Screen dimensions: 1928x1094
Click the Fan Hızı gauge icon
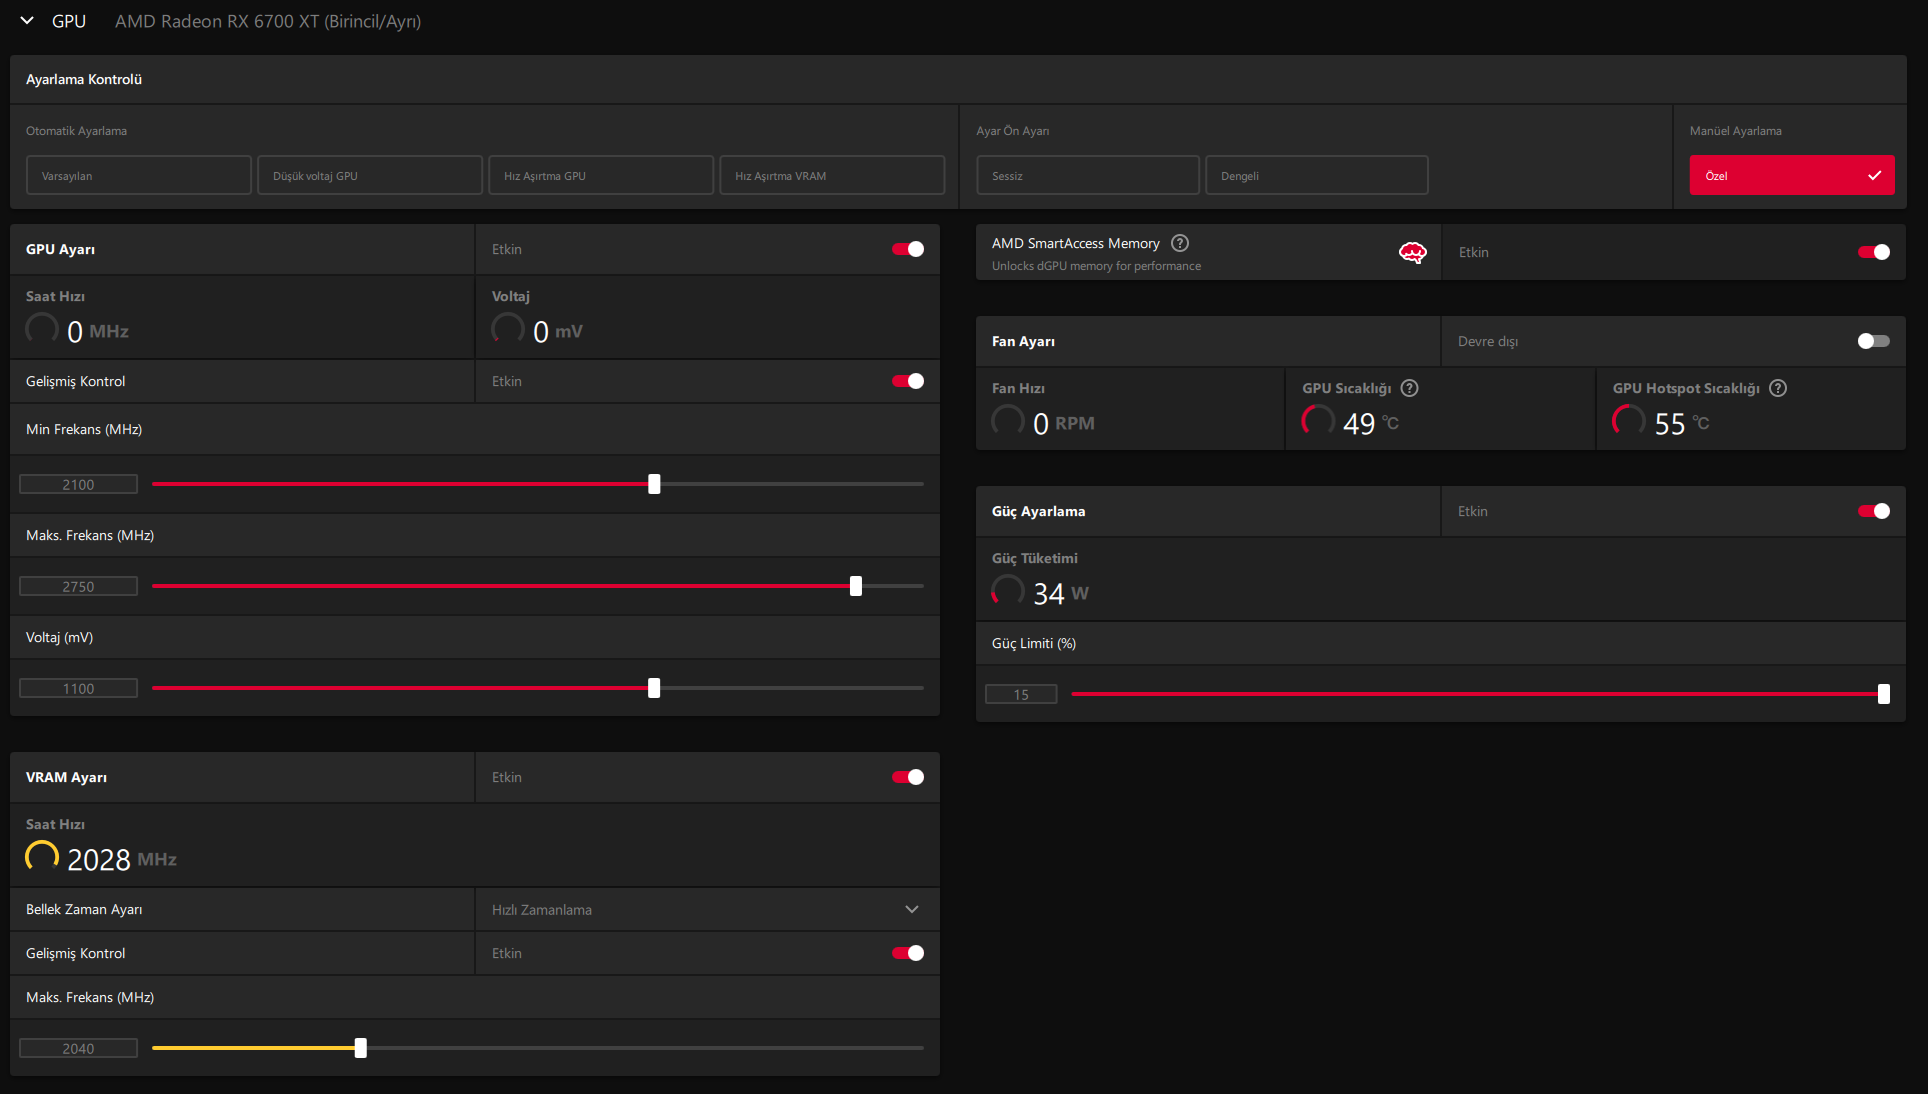(1008, 421)
